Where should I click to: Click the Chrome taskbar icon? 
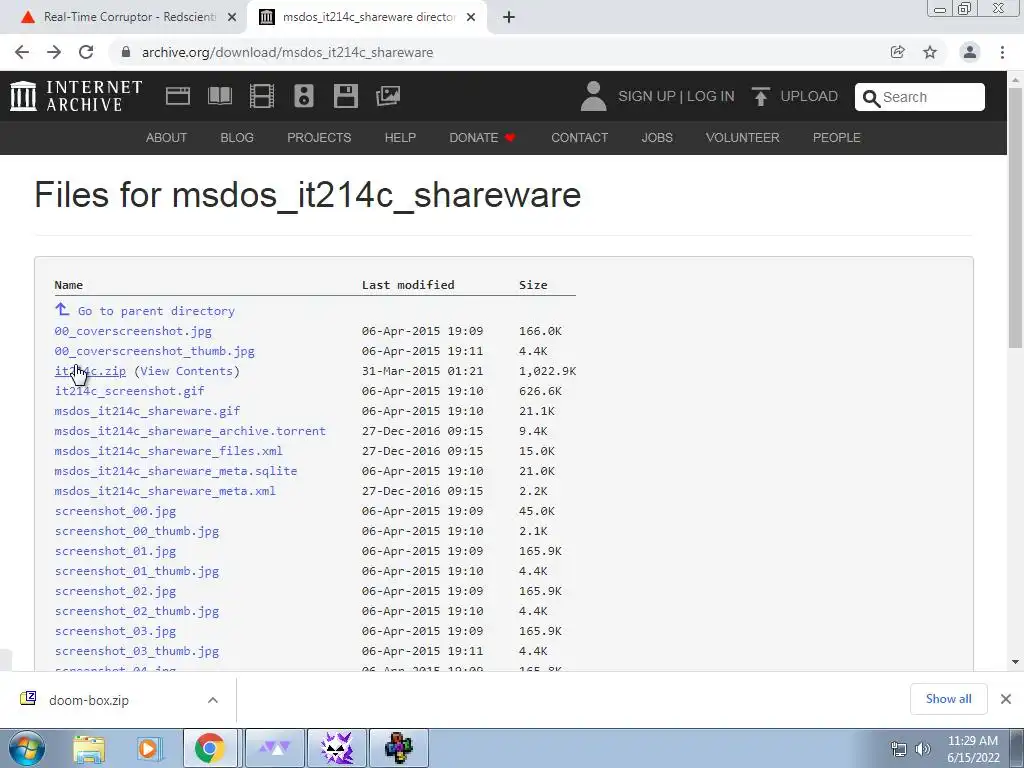click(x=210, y=748)
